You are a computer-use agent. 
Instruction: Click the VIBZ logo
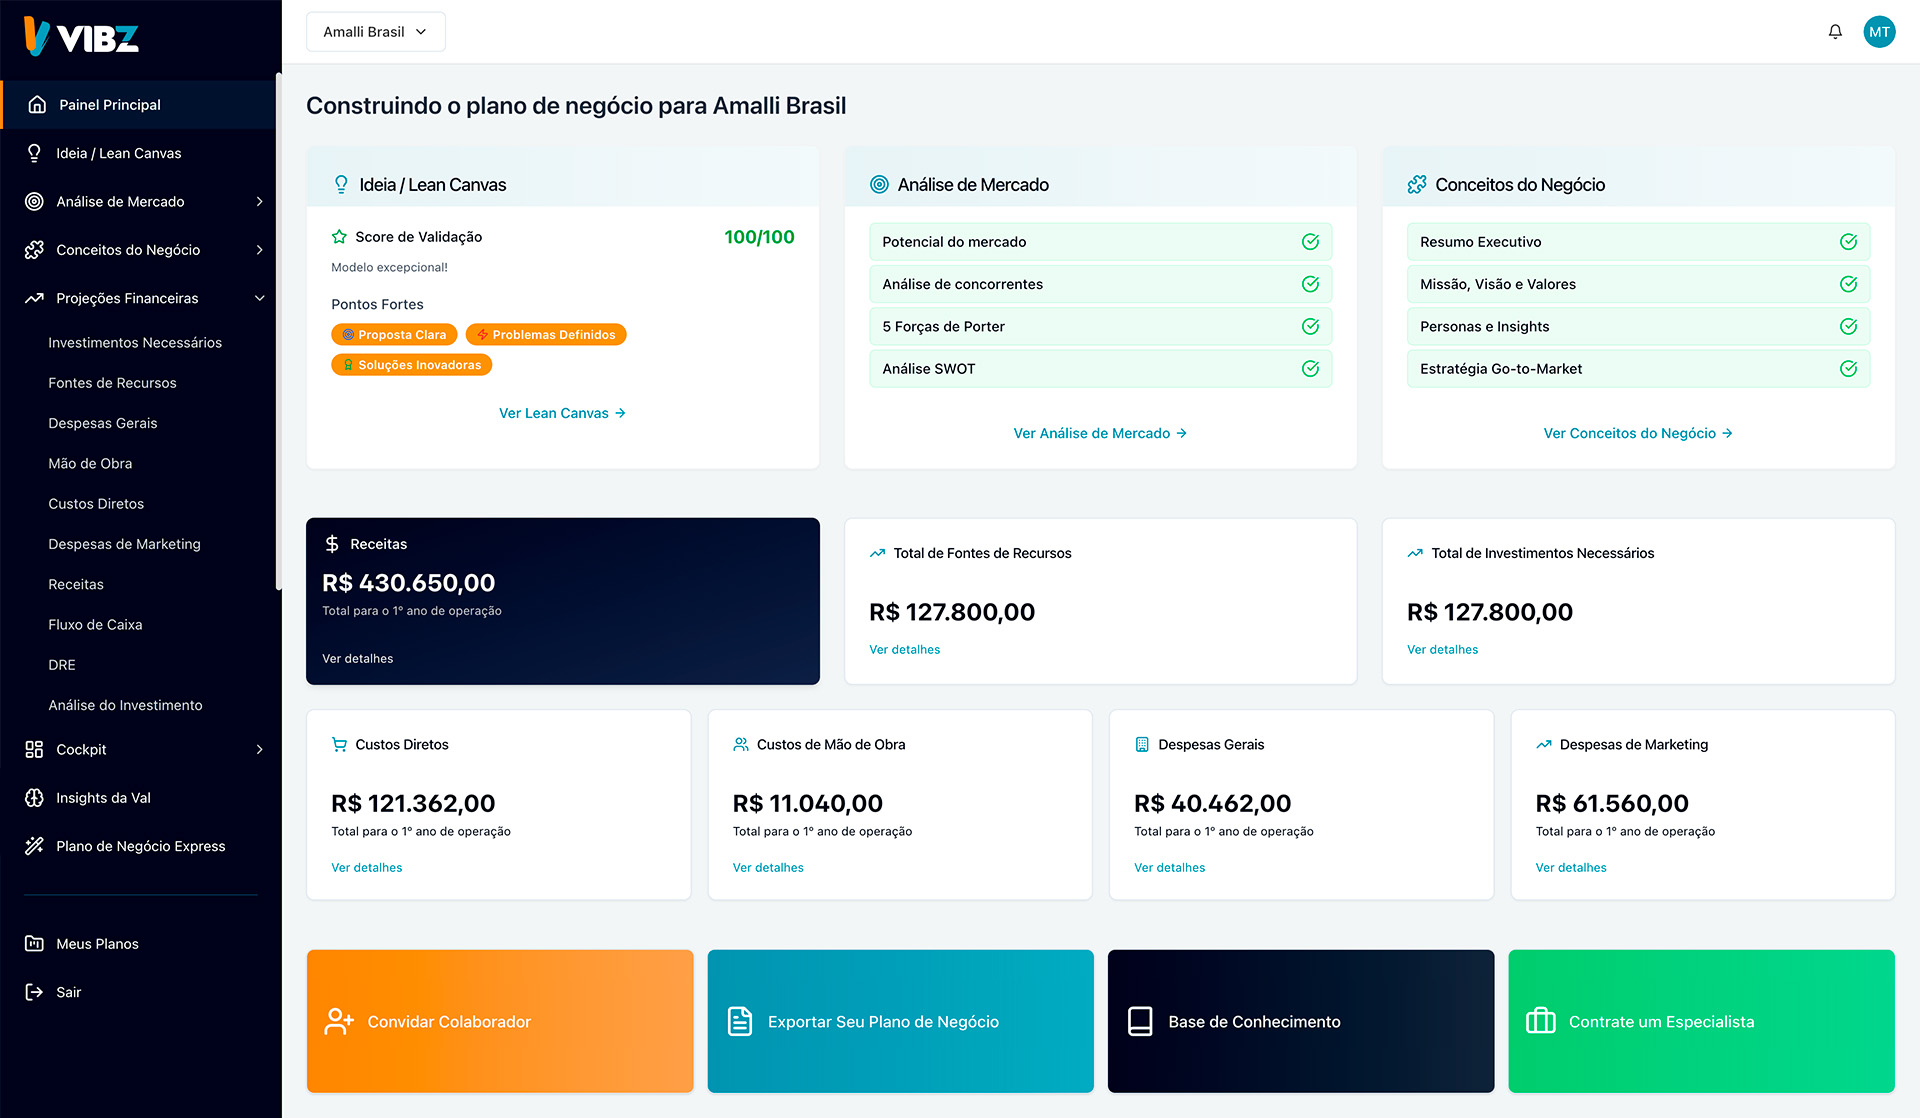pos(82,37)
